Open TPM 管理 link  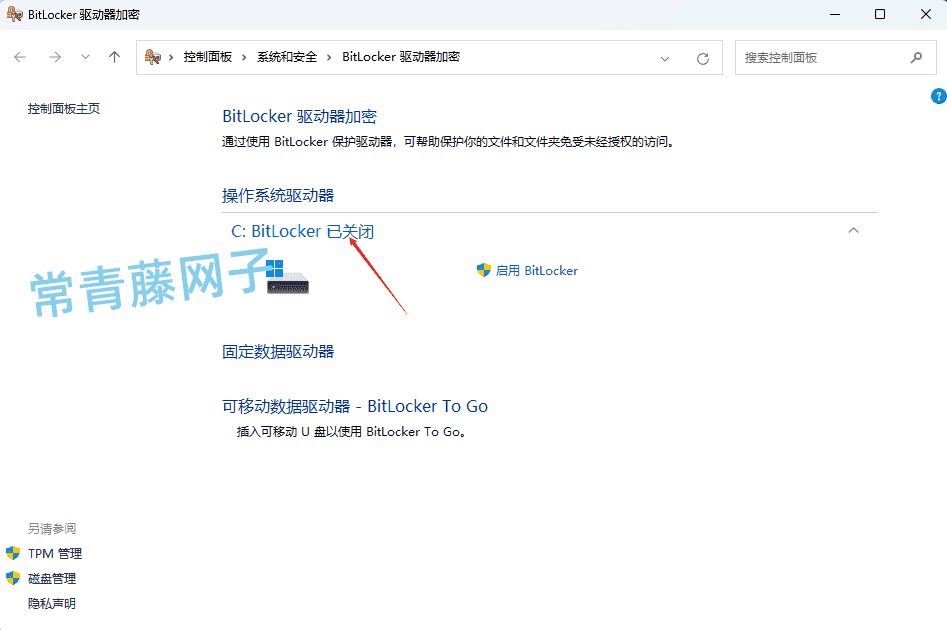click(x=55, y=553)
